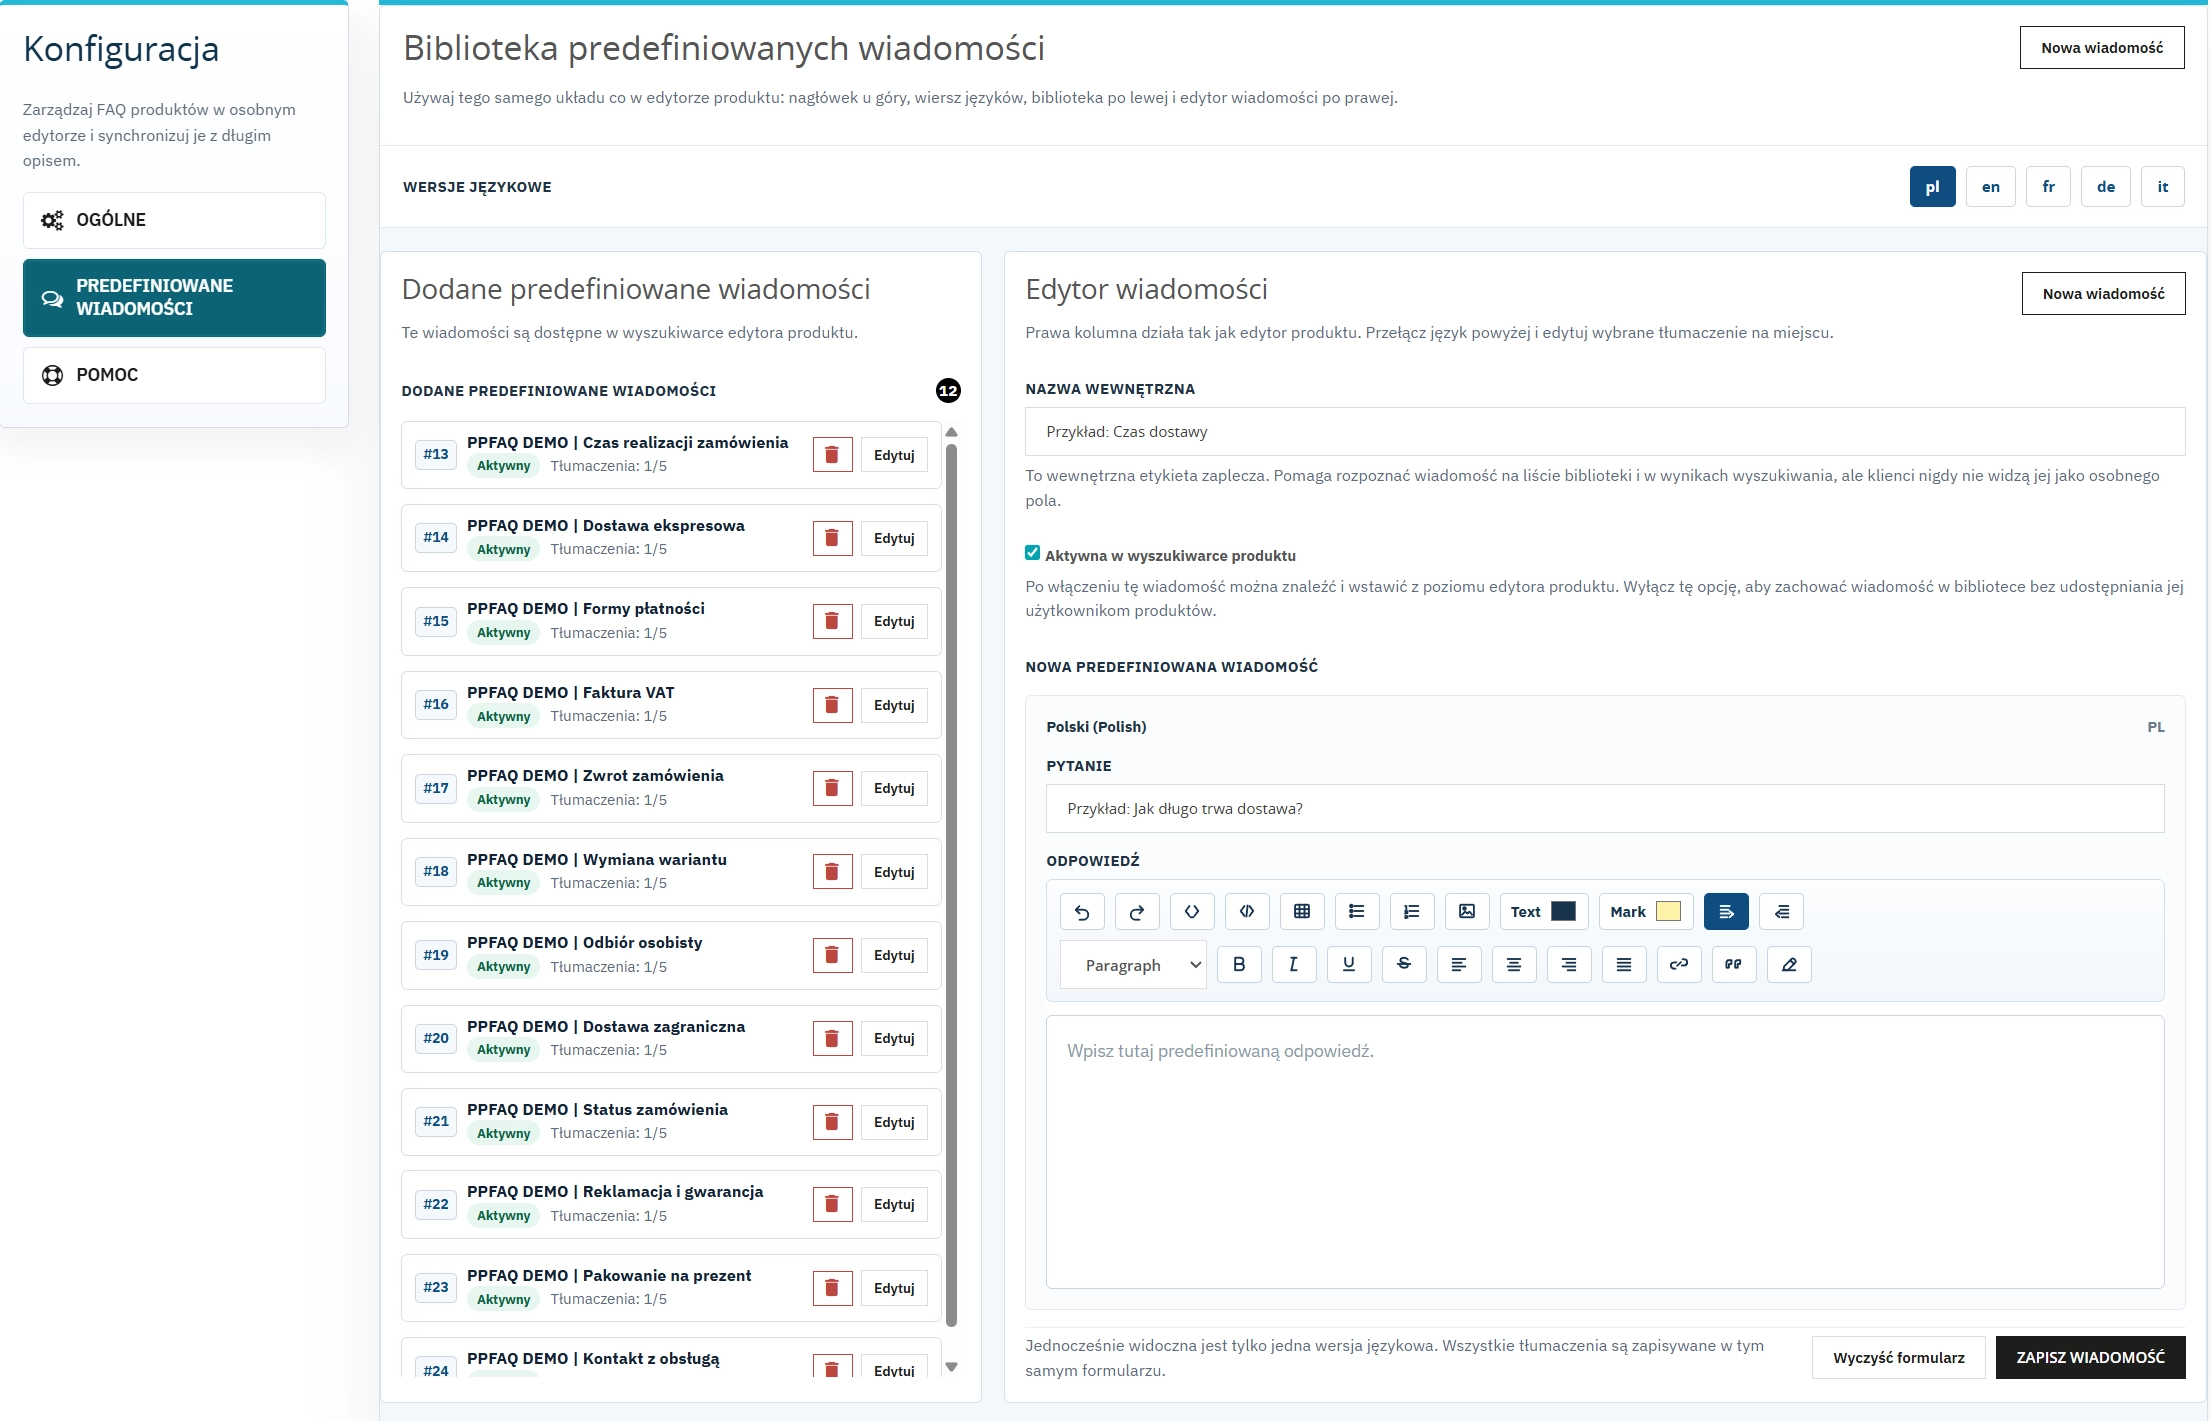
Task: Open the PREDEFINIOWANE WIADOMOŚCI section
Action: pos(174,297)
